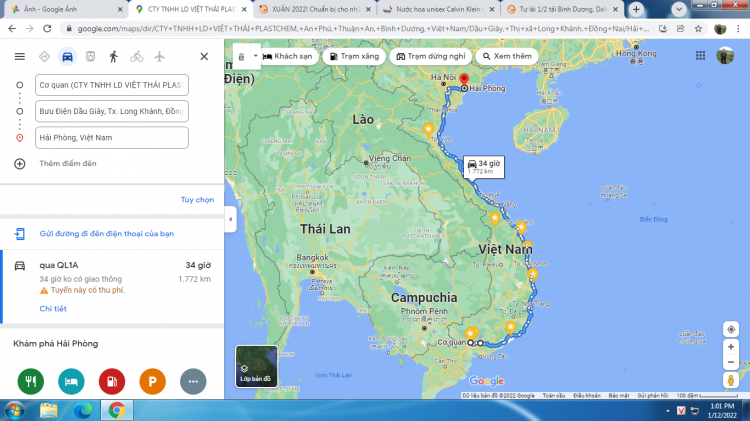Explore gas stations in Hải Phòng
This screenshot has width=750, height=421.
point(112,381)
